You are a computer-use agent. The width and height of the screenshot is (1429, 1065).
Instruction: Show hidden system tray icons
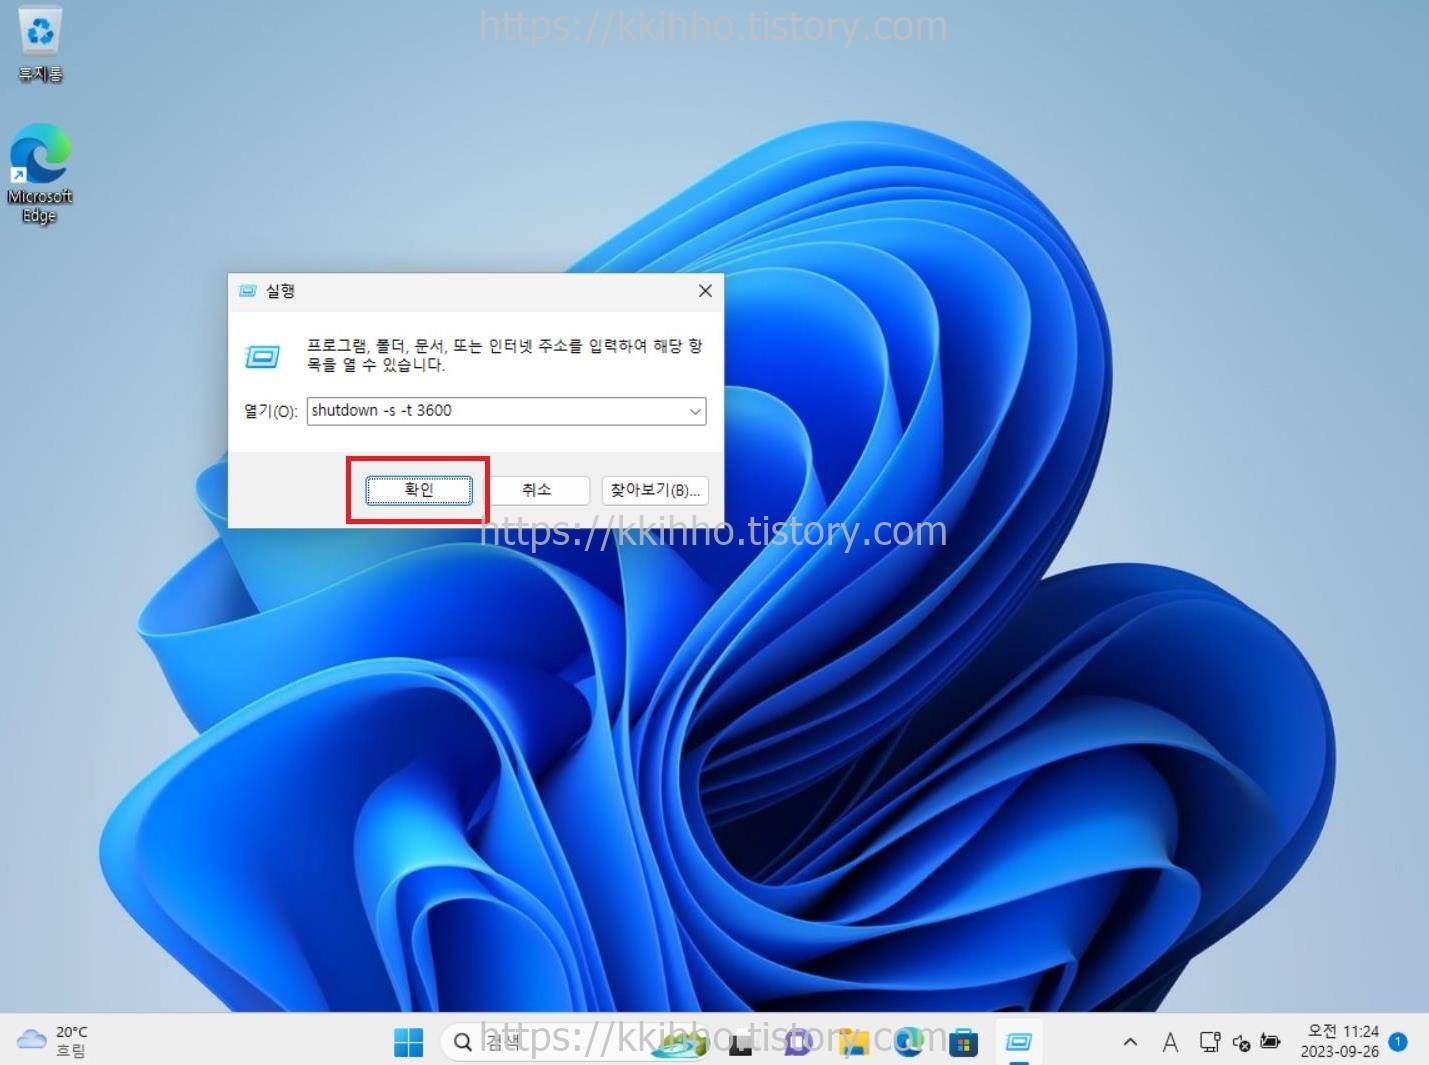[1130, 1042]
